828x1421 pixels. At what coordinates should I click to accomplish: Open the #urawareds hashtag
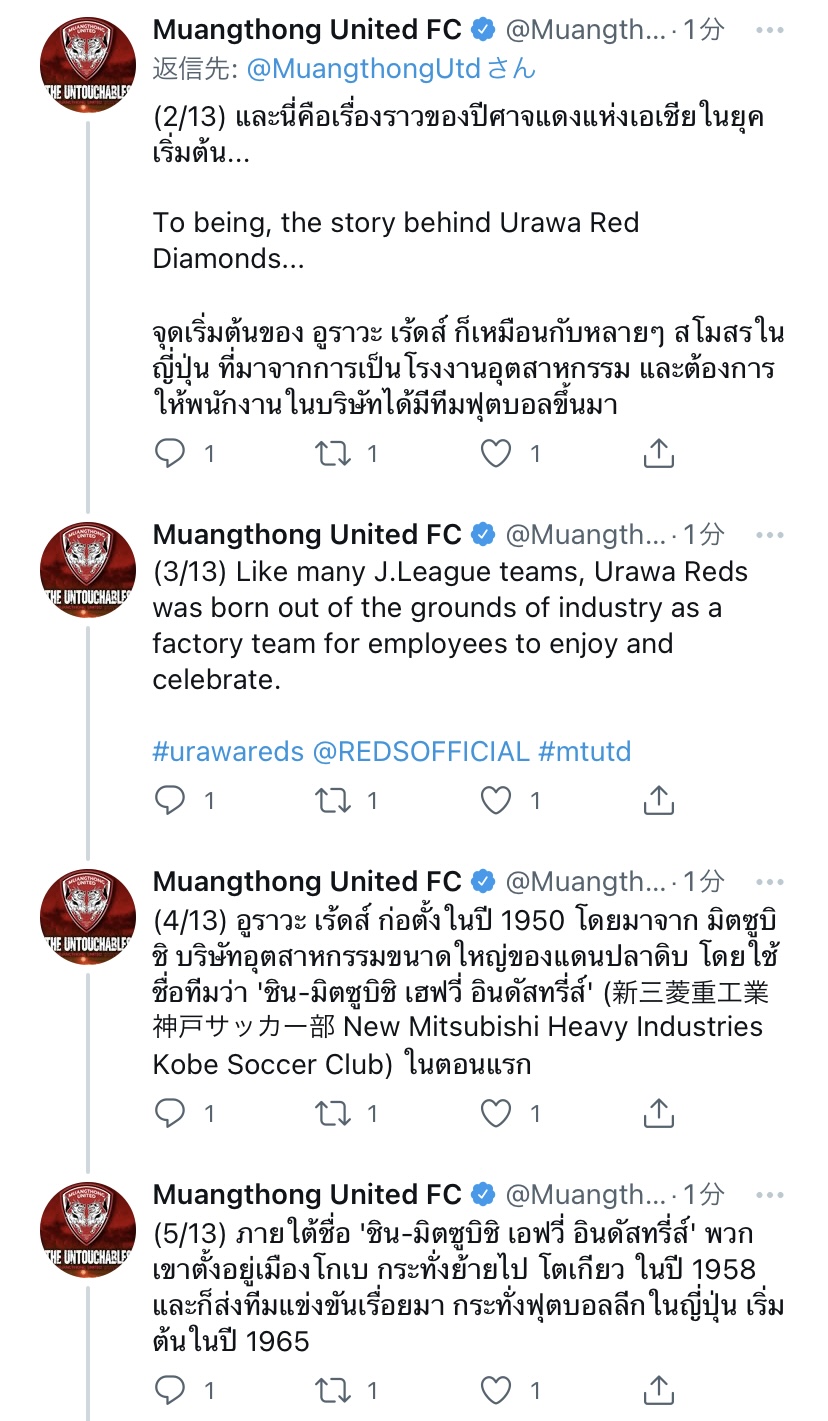[227, 751]
